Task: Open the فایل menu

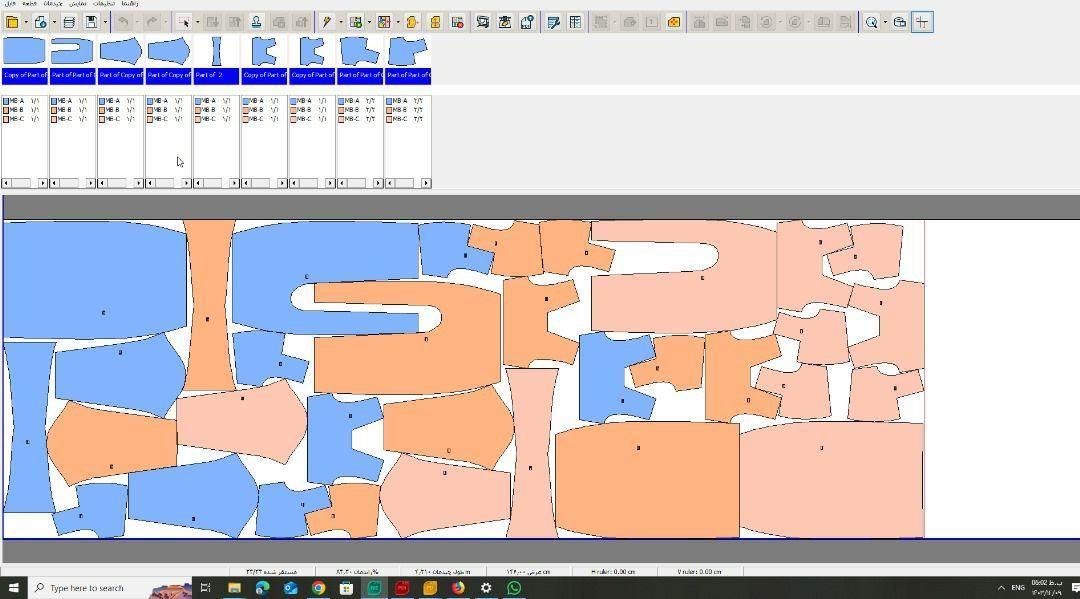Action: pos(10,3)
